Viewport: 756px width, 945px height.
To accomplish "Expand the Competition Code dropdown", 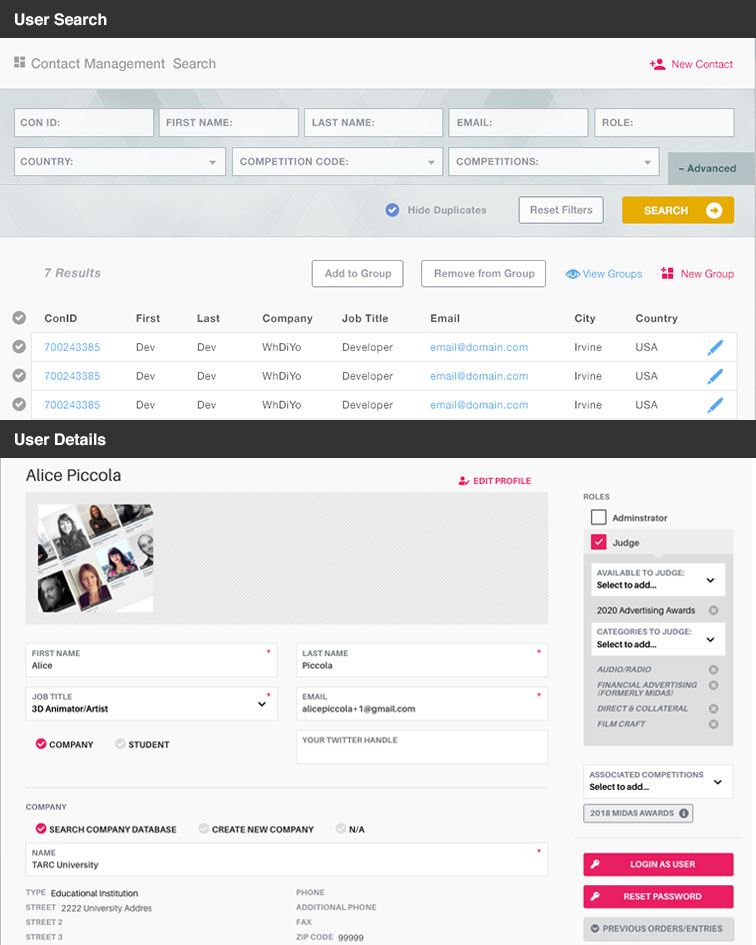I will 337,162.
